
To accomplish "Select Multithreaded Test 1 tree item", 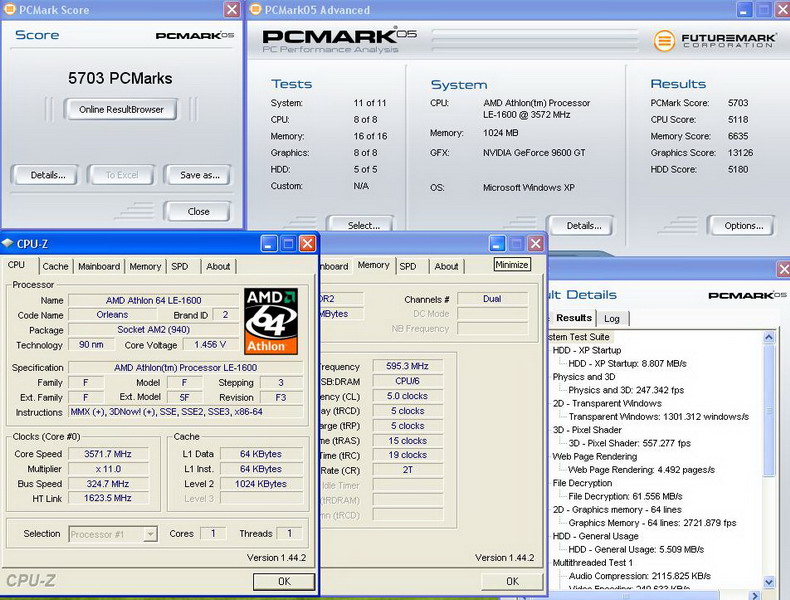I will [592, 563].
